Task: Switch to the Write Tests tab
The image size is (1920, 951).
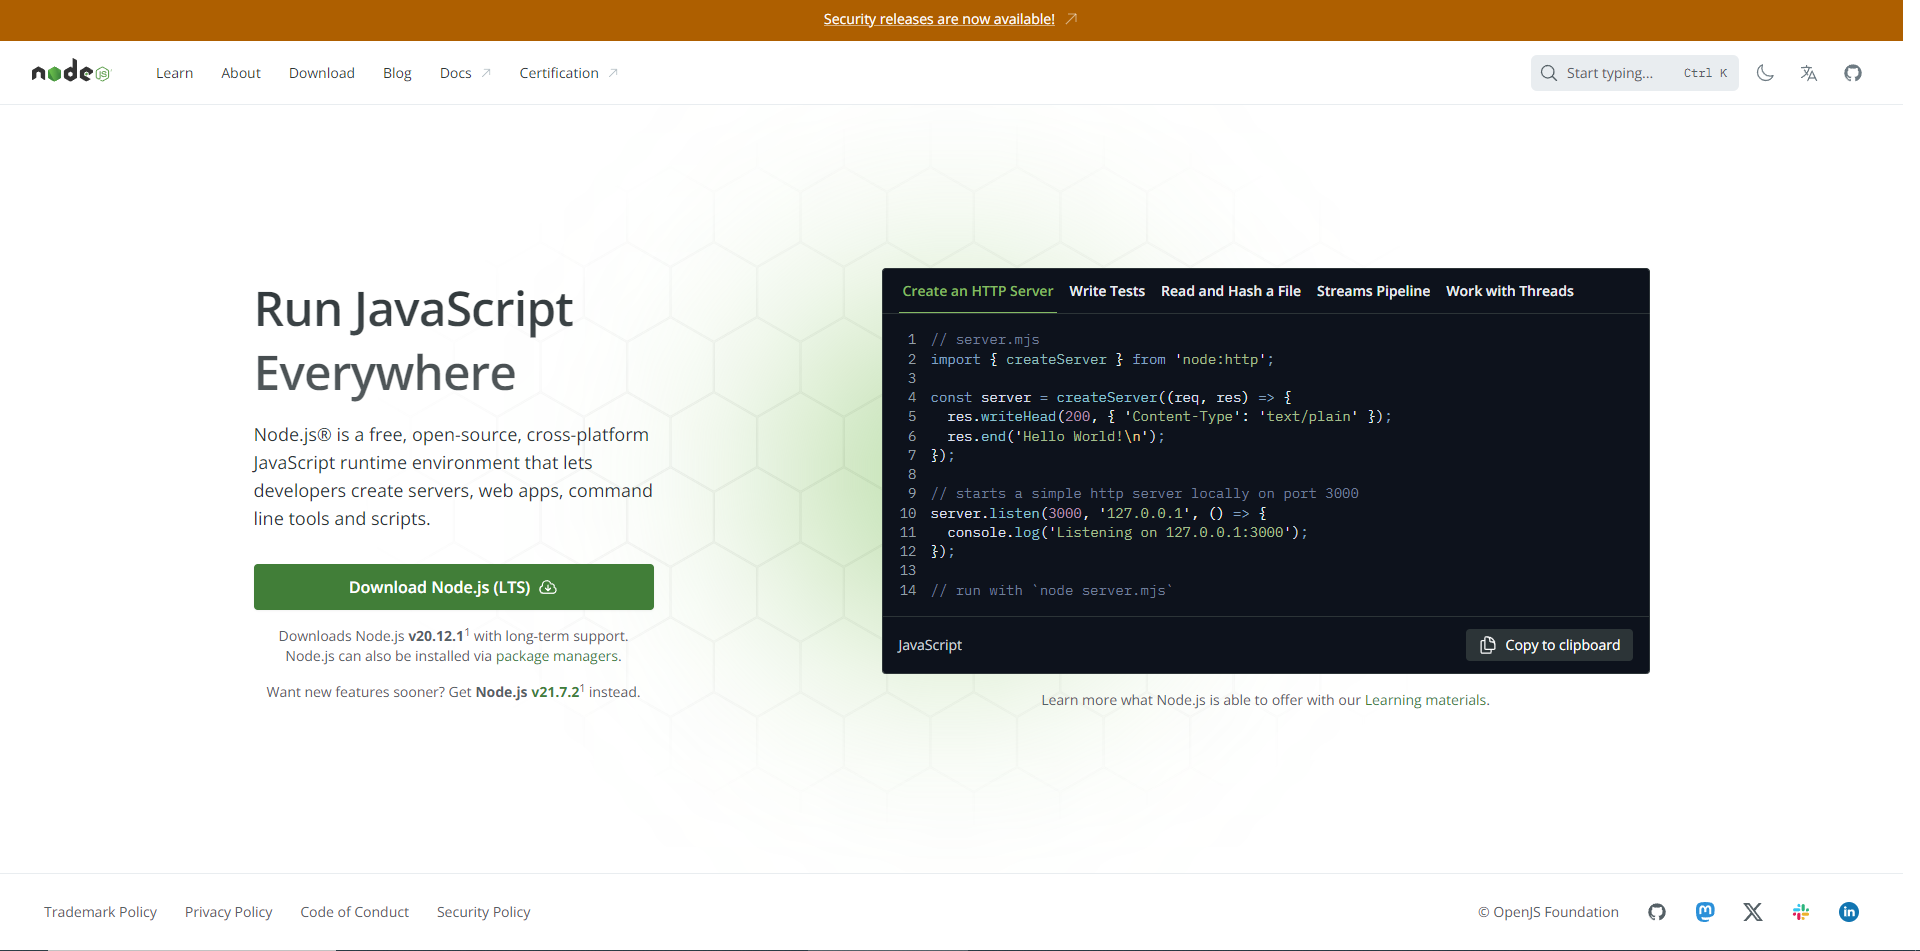Action: (1107, 291)
